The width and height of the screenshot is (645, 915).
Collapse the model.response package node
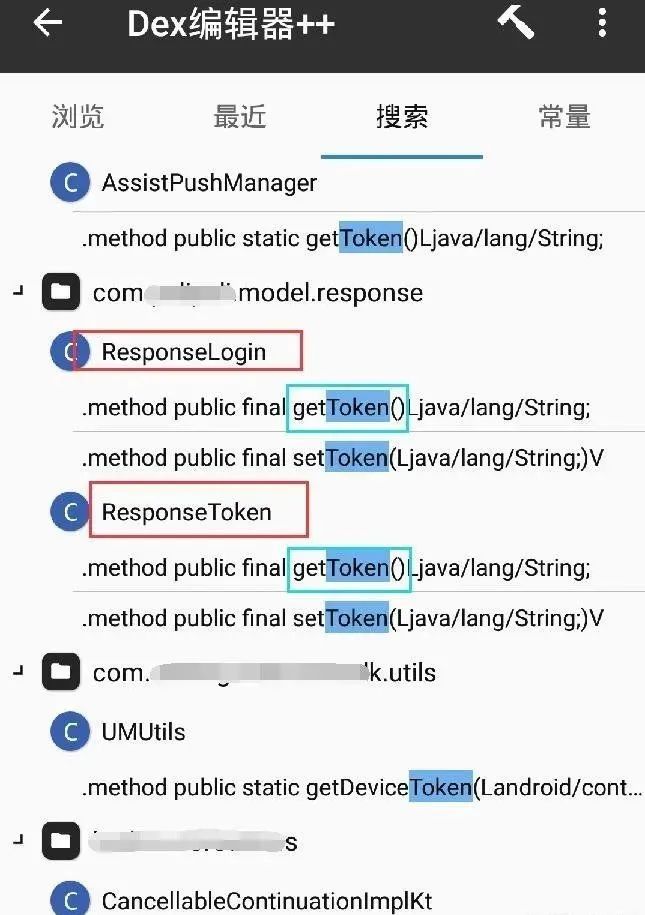[19, 290]
